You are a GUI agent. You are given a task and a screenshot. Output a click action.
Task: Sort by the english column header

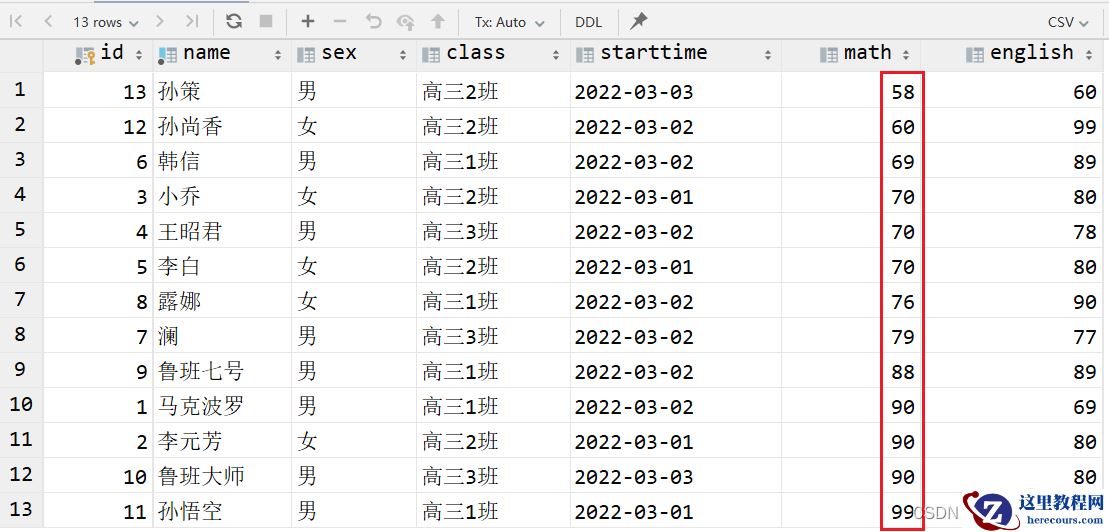click(x=1031, y=54)
